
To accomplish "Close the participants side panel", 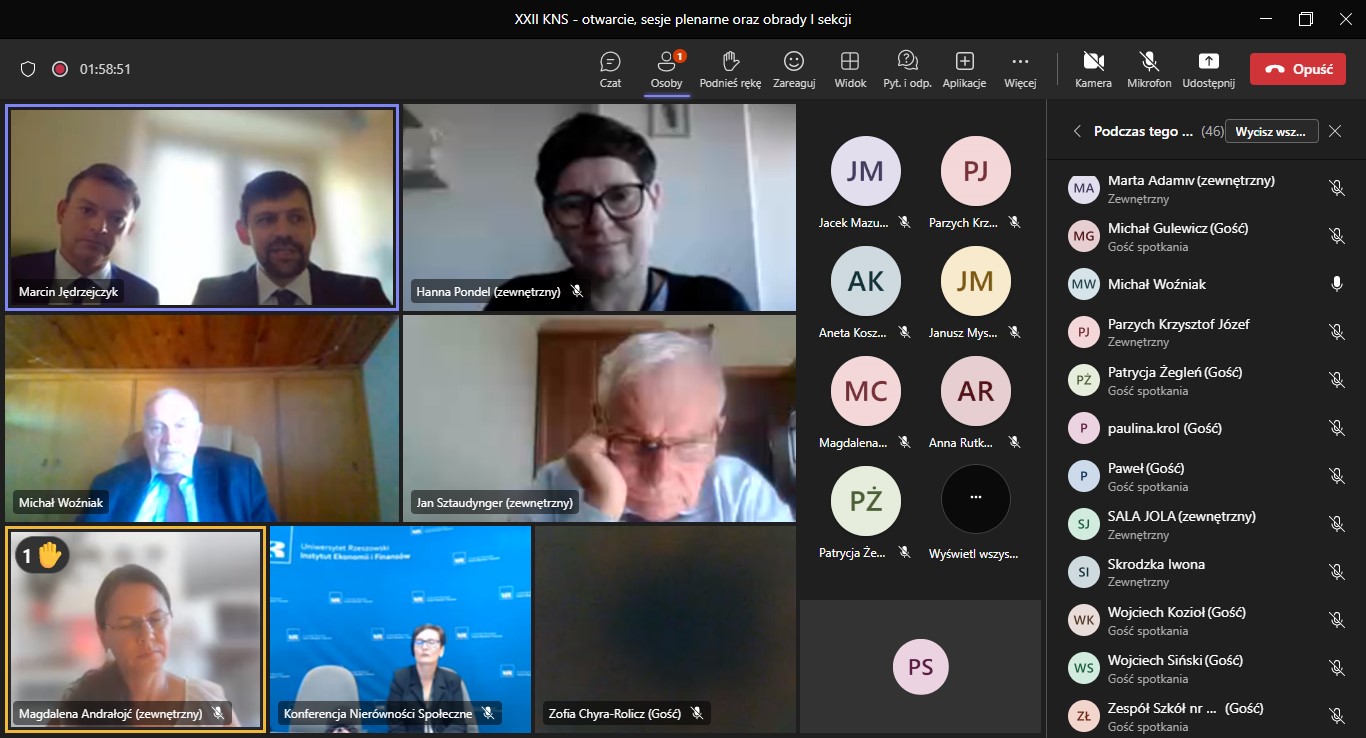I will coord(1335,131).
